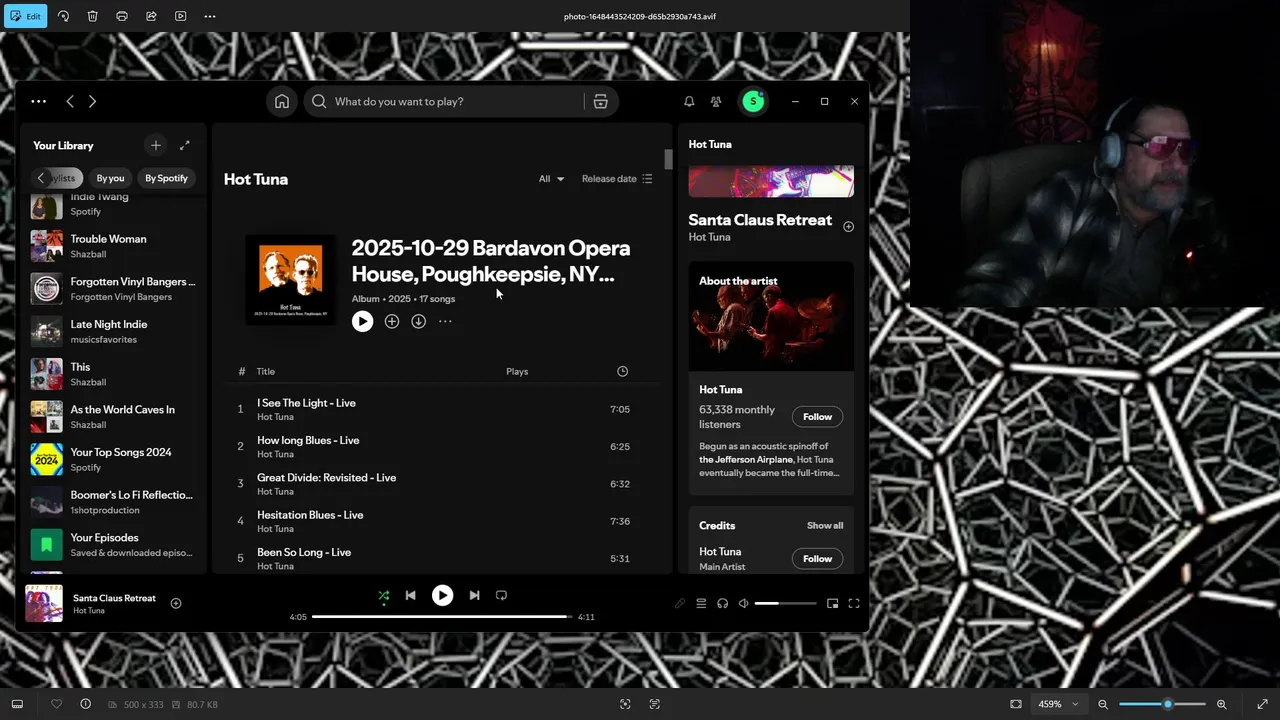This screenshot has height=720, width=1280.
Task: Toggle repeat in the player bar
Action: tap(501, 595)
